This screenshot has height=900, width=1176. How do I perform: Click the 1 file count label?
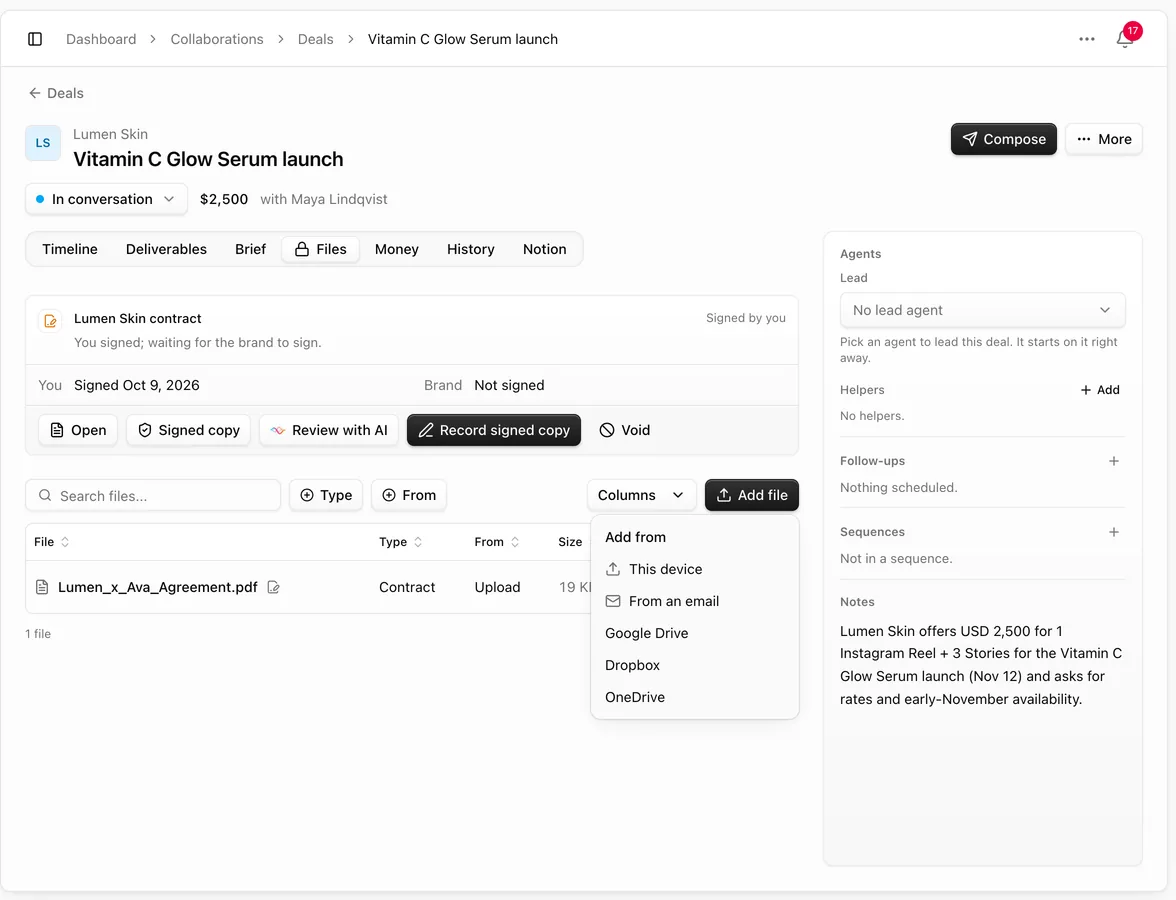[38, 634]
